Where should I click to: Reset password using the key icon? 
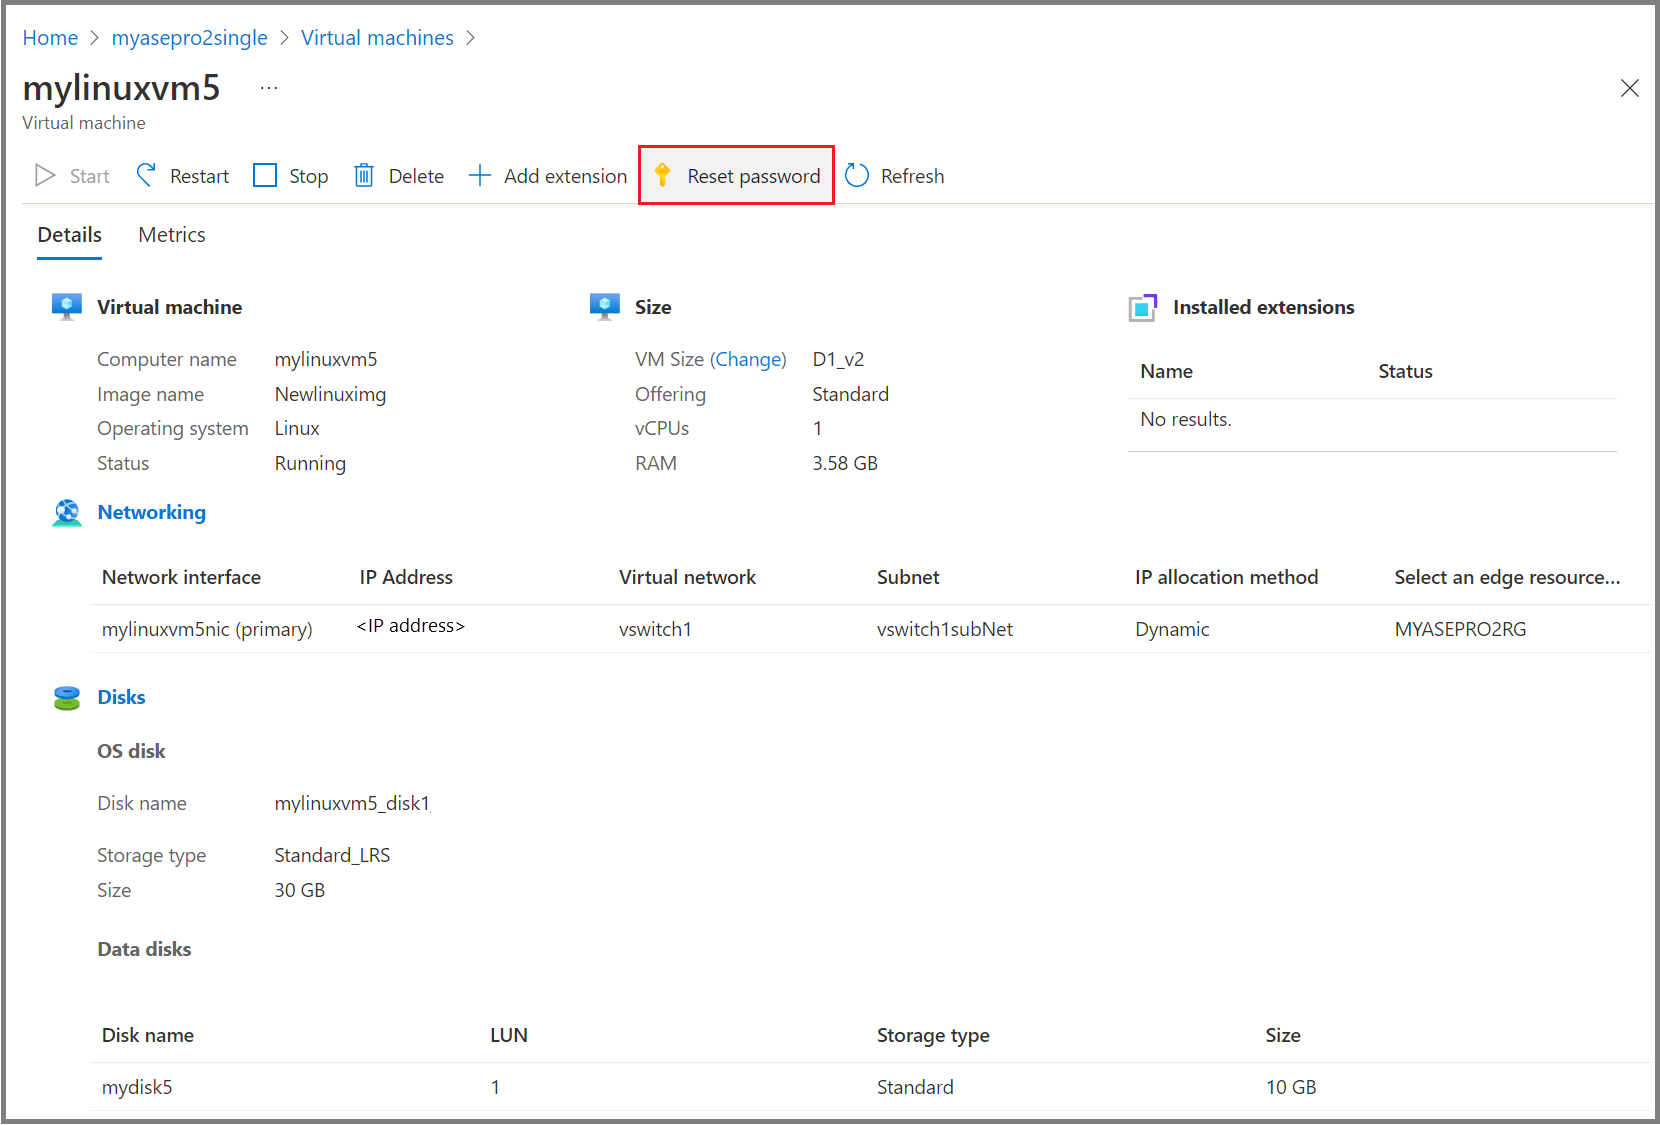point(661,175)
